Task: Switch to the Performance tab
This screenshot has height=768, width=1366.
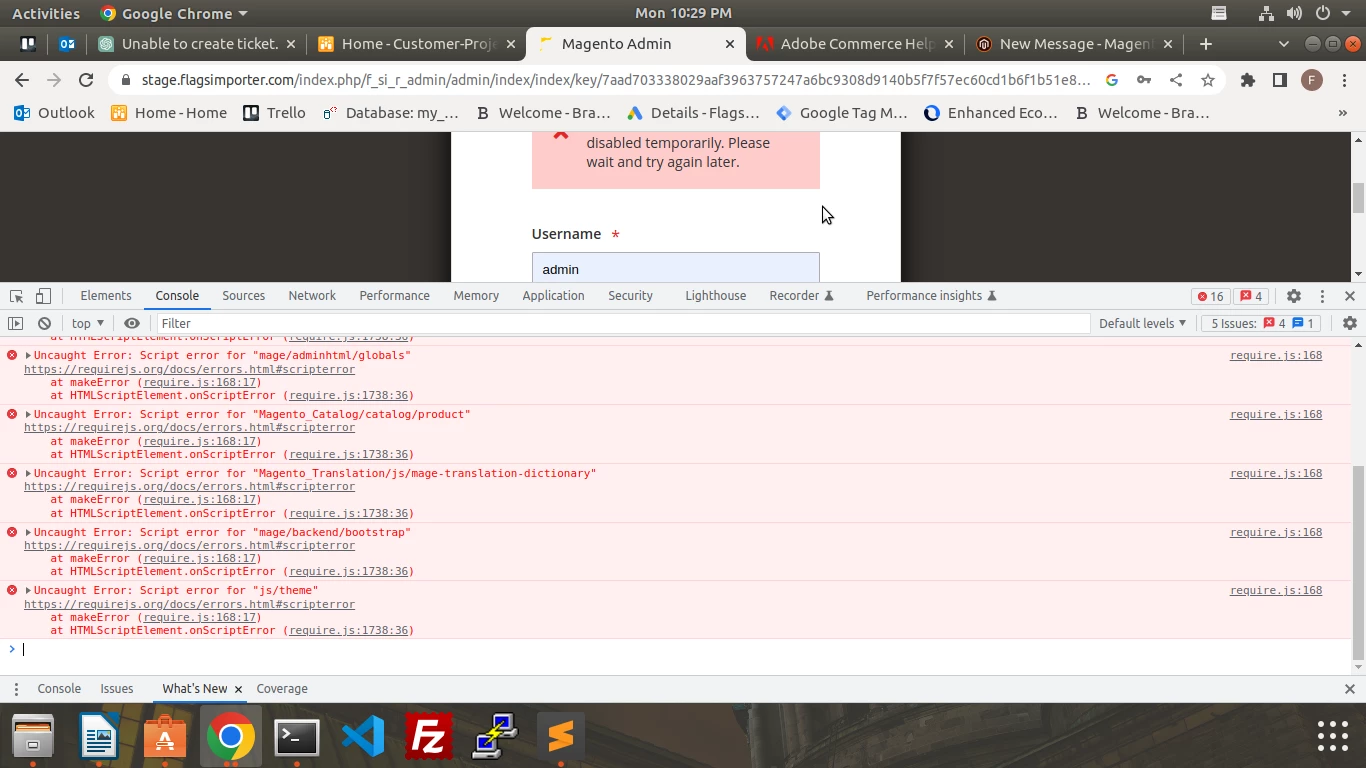Action: point(395,296)
